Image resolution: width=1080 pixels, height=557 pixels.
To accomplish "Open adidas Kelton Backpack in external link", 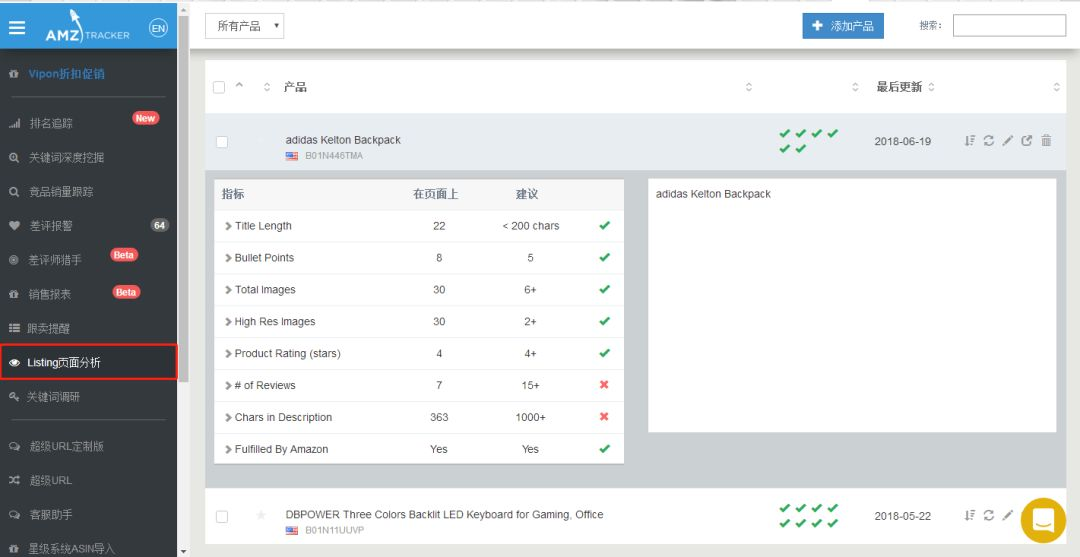I will [x=1027, y=140].
